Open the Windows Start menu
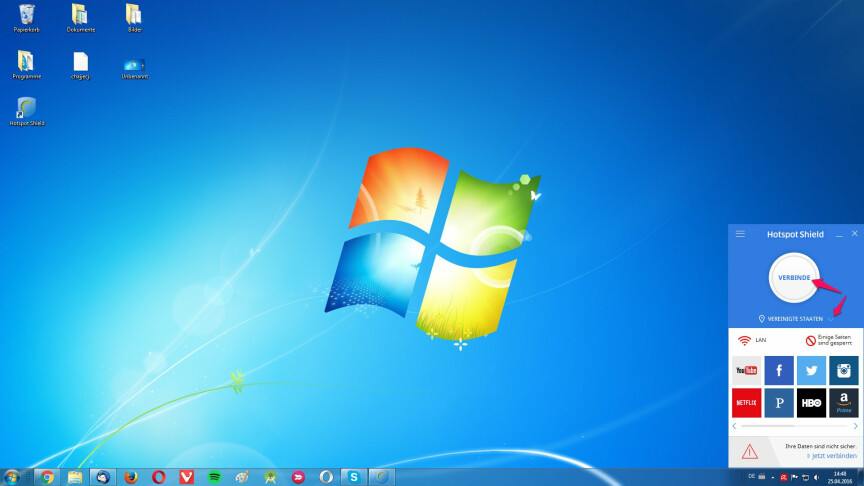This screenshot has width=864, height=486. 12,477
